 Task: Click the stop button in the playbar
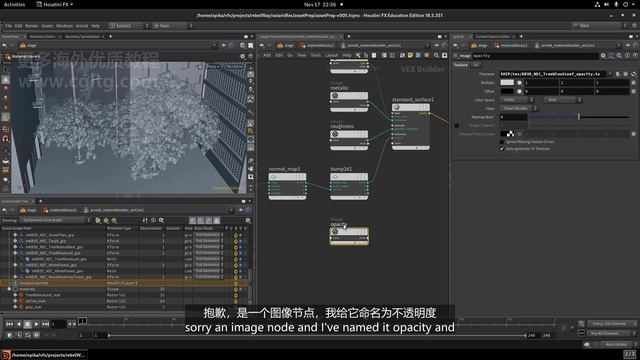tap(27, 324)
